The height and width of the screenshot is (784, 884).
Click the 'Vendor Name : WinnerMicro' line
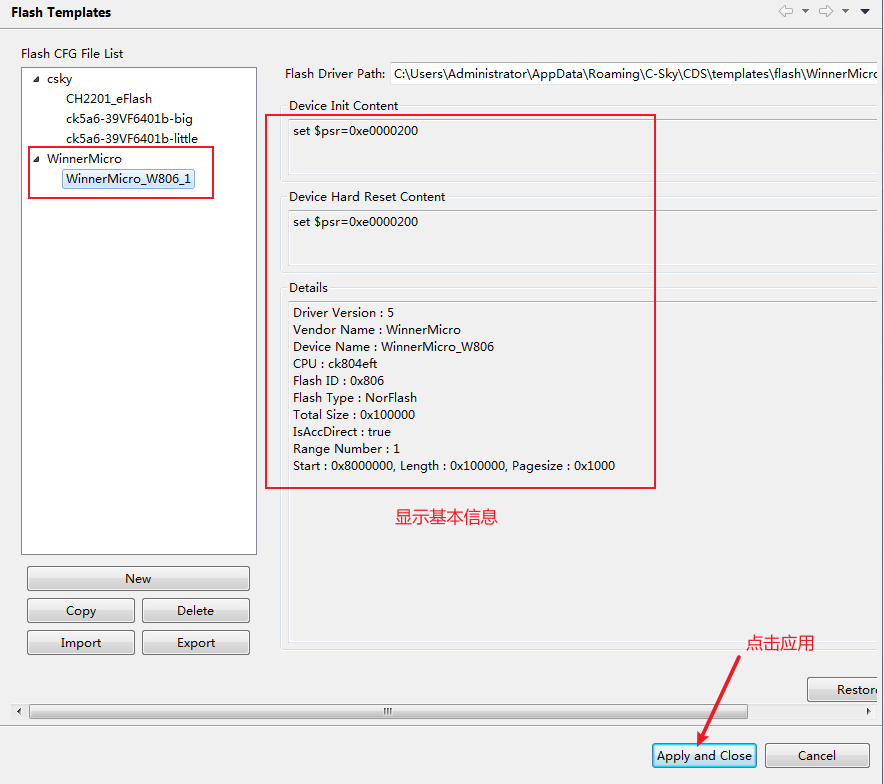(377, 330)
